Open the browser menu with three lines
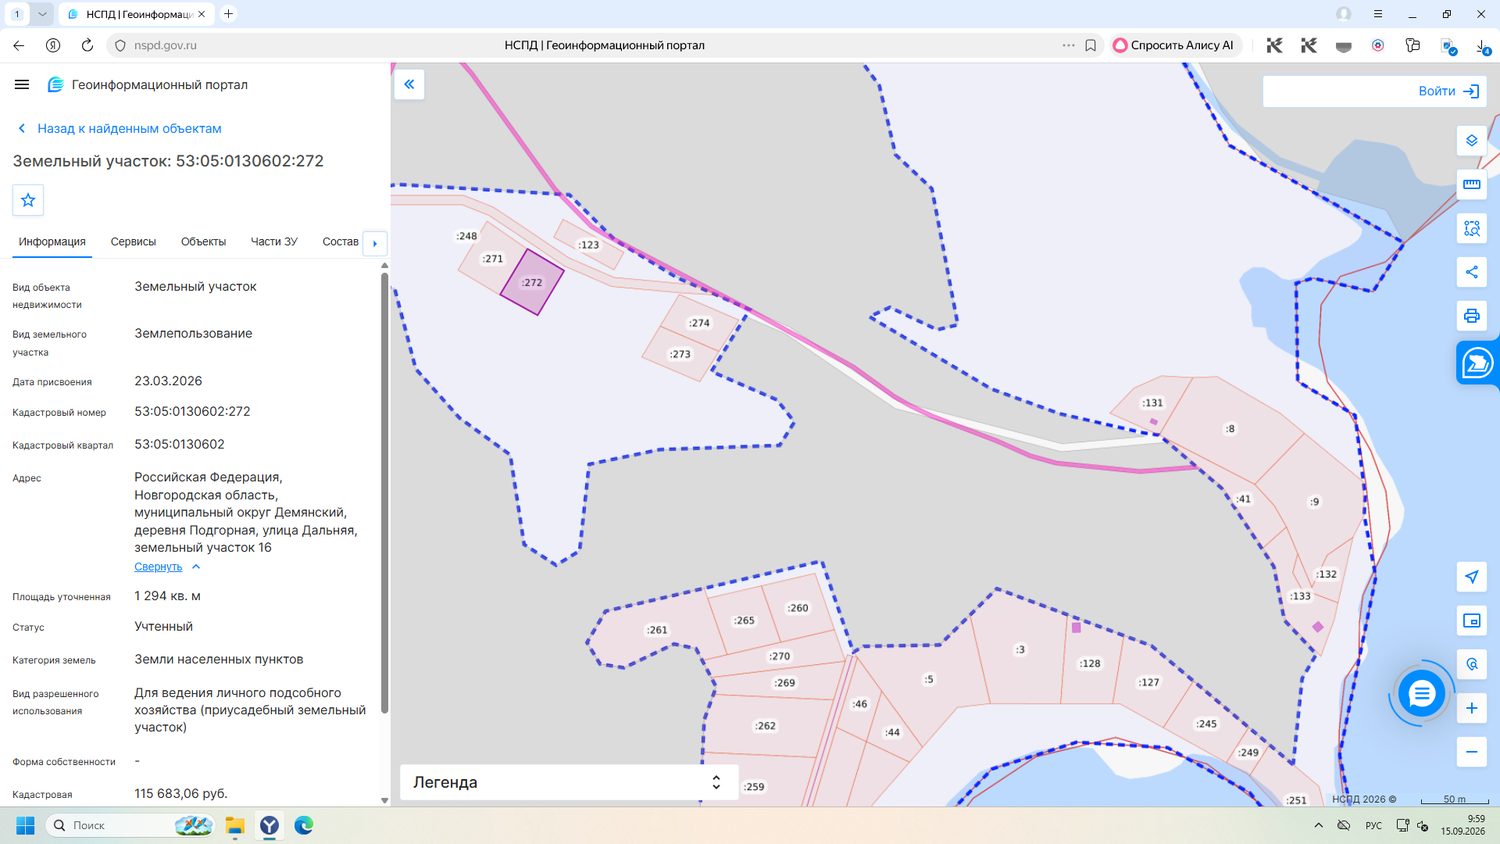The height and width of the screenshot is (844, 1500). coord(1378,14)
